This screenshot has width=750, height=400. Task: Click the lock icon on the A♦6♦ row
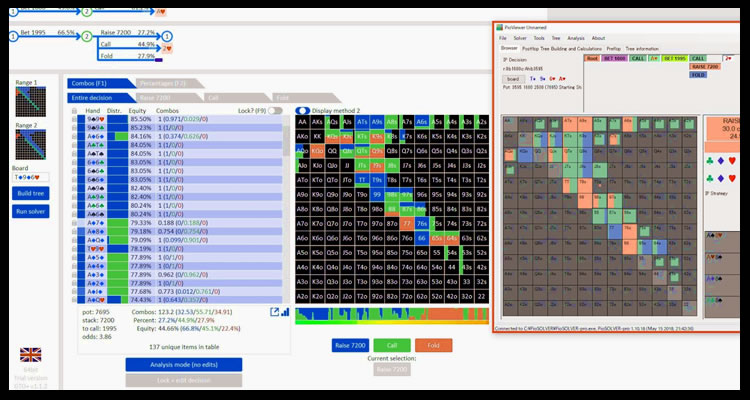coord(74,136)
